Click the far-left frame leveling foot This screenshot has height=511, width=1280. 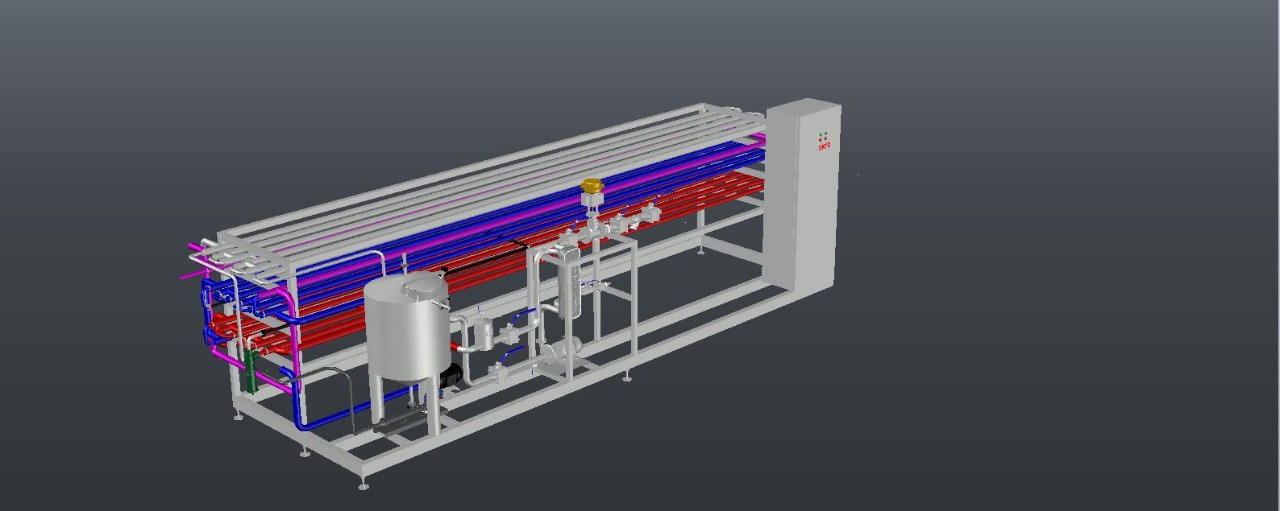(237, 415)
